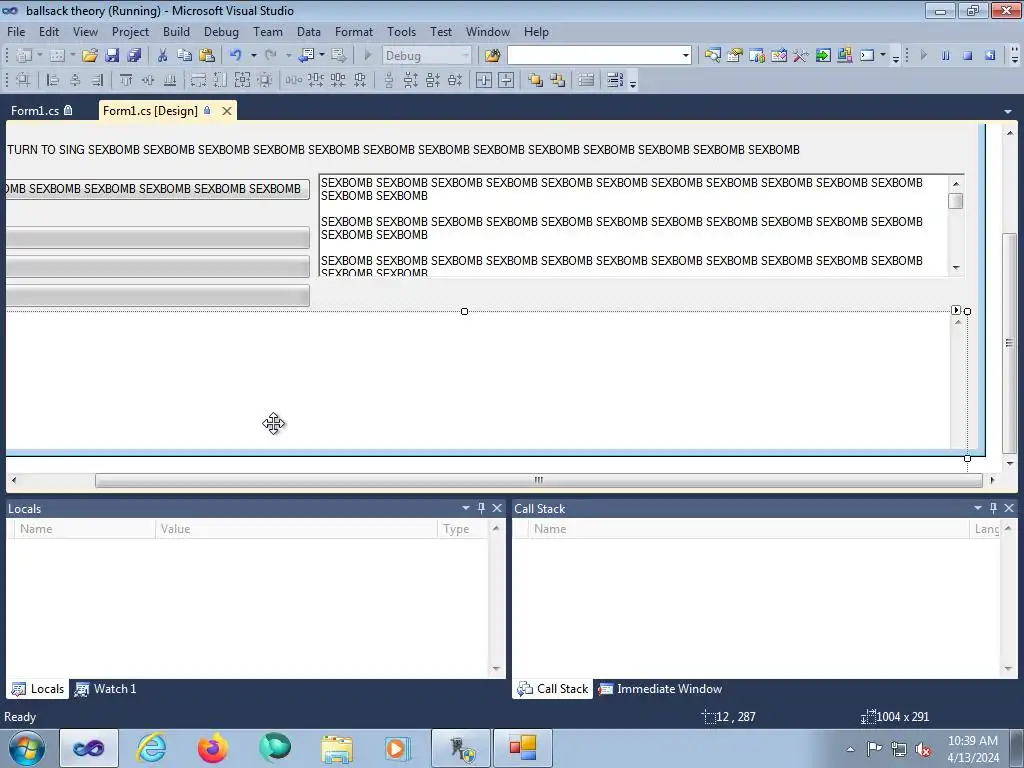Click the Make Same Size icon
The image size is (1024, 768).
pyautogui.click(x=242, y=80)
